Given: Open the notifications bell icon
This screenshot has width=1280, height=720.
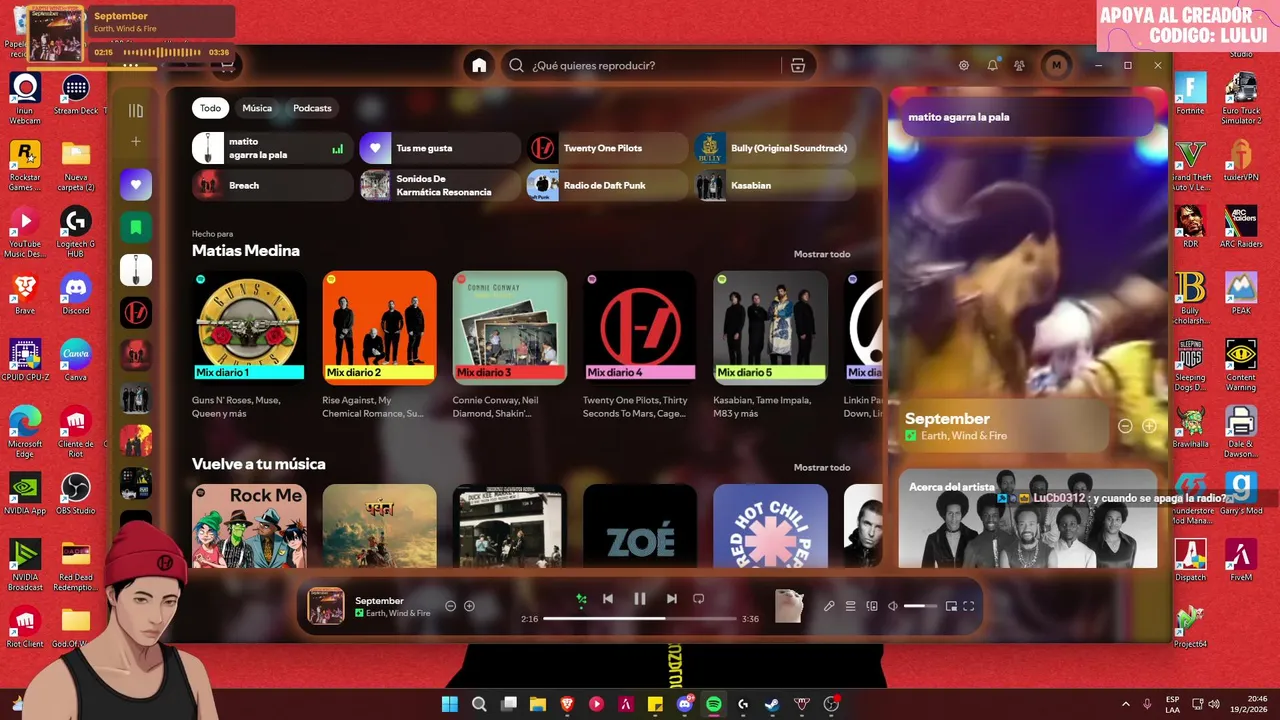Looking at the screenshot, I should tap(992, 65).
